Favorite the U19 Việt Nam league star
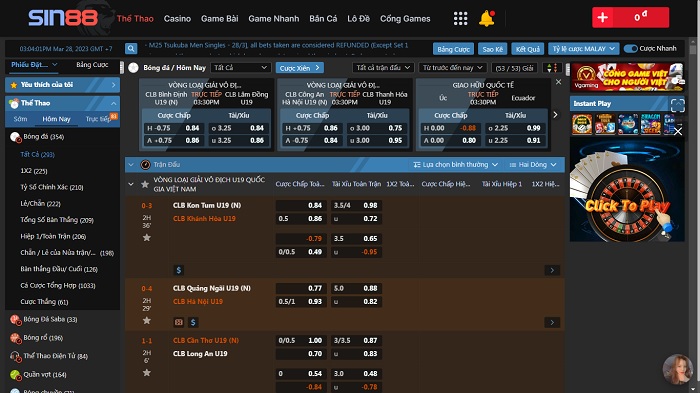 [145, 184]
